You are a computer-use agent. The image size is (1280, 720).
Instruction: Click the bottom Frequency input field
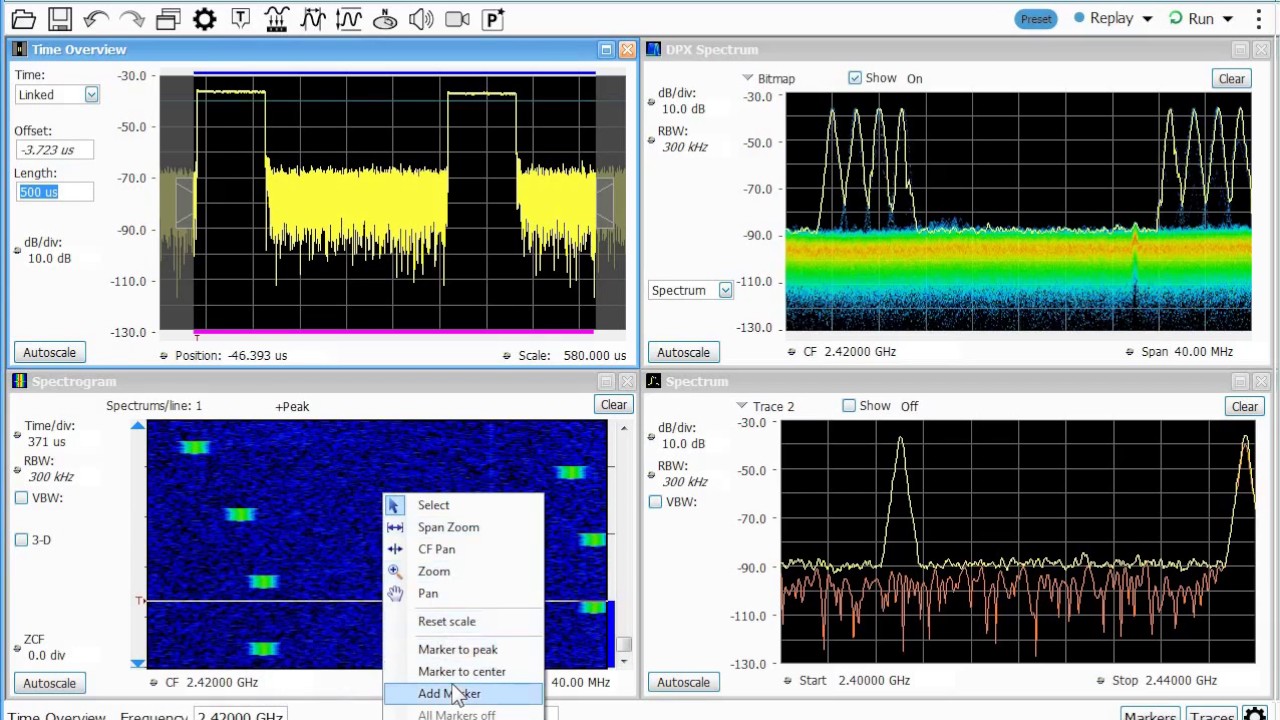click(x=239, y=716)
